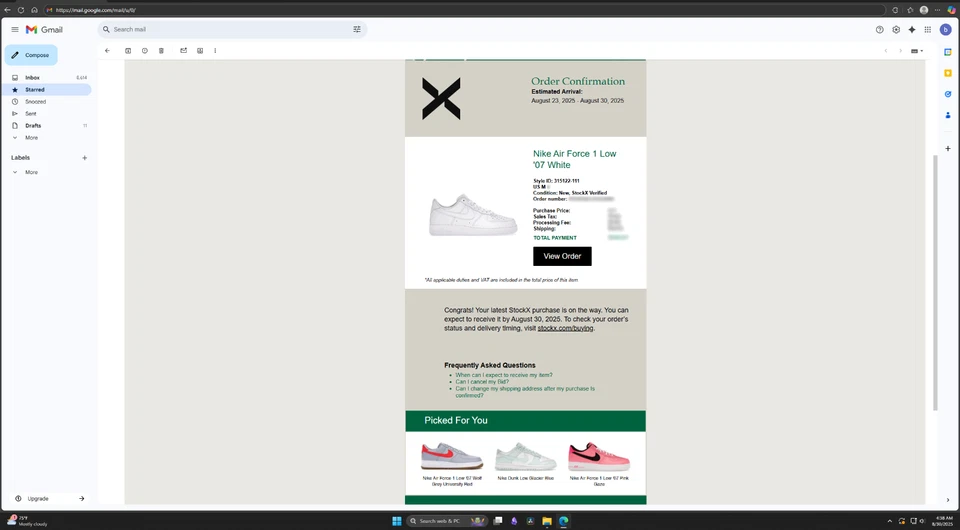This screenshot has height=530, width=960.
Task: Click the browser address bar
Action: pyautogui.click(x=465, y=10)
